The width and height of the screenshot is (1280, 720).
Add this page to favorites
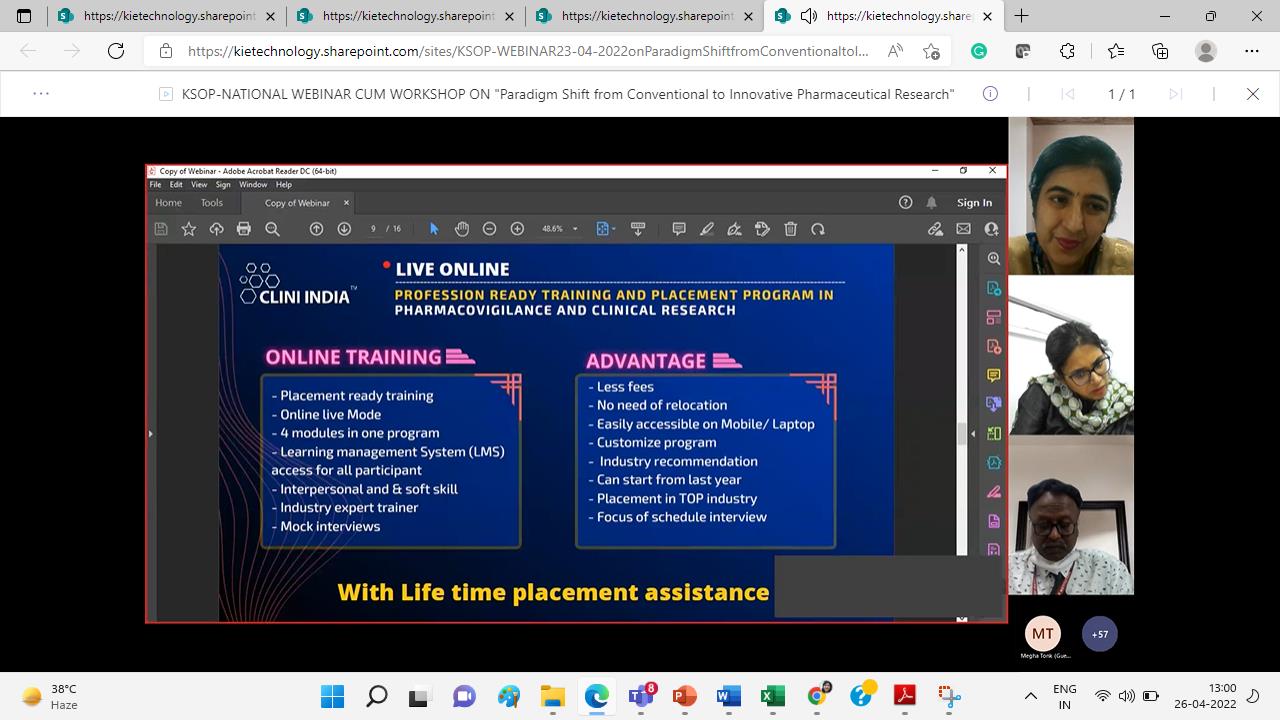(x=932, y=51)
